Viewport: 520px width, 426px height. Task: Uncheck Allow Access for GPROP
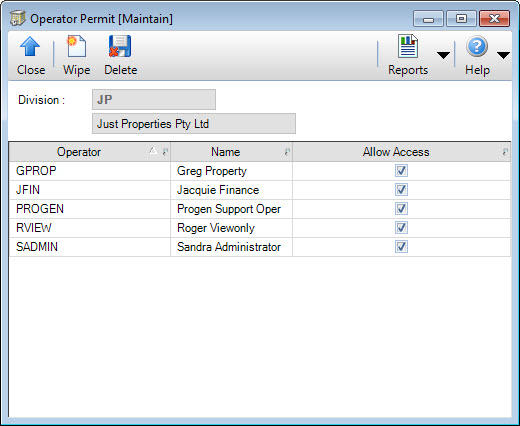401,171
